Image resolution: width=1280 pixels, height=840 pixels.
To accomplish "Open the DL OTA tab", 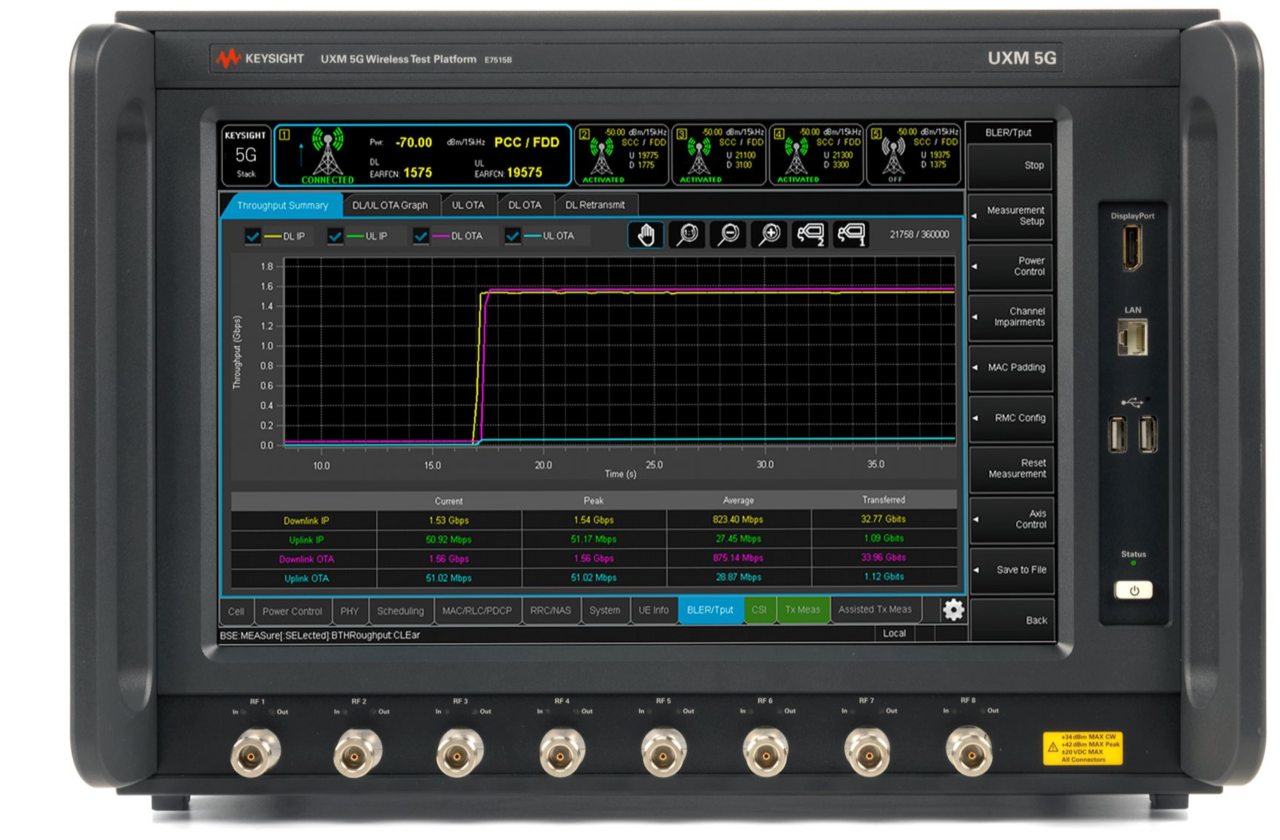I will coord(524,205).
